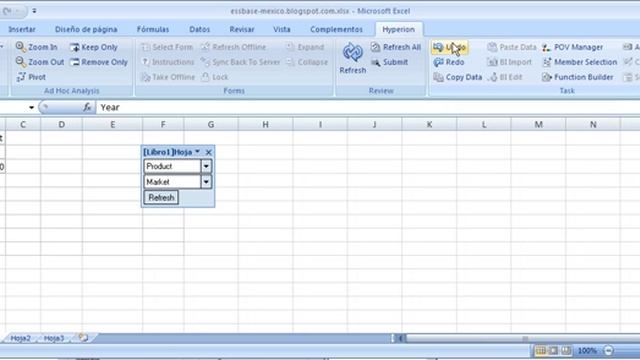Image resolution: width=640 pixels, height=360 pixels.
Task: Click the Expand command
Action: click(305, 47)
